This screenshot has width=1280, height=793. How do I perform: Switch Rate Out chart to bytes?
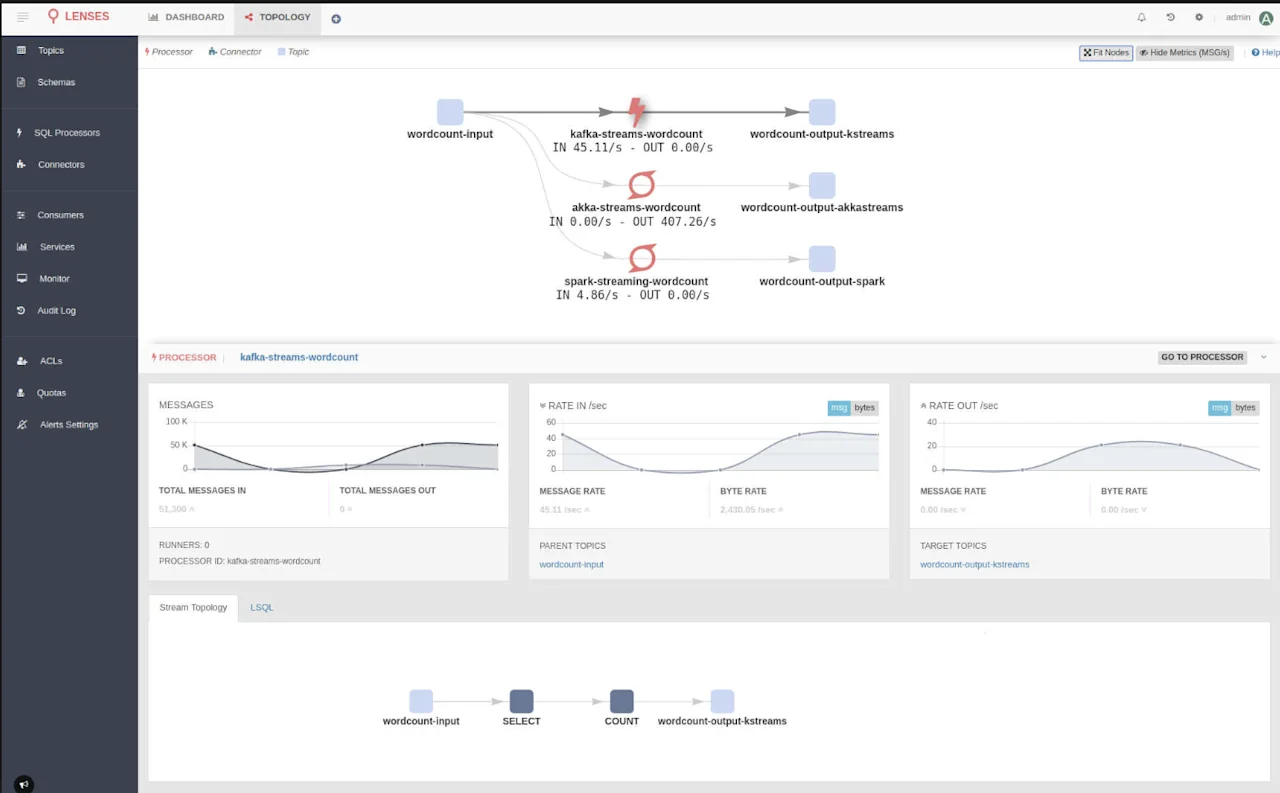click(x=1246, y=408)
